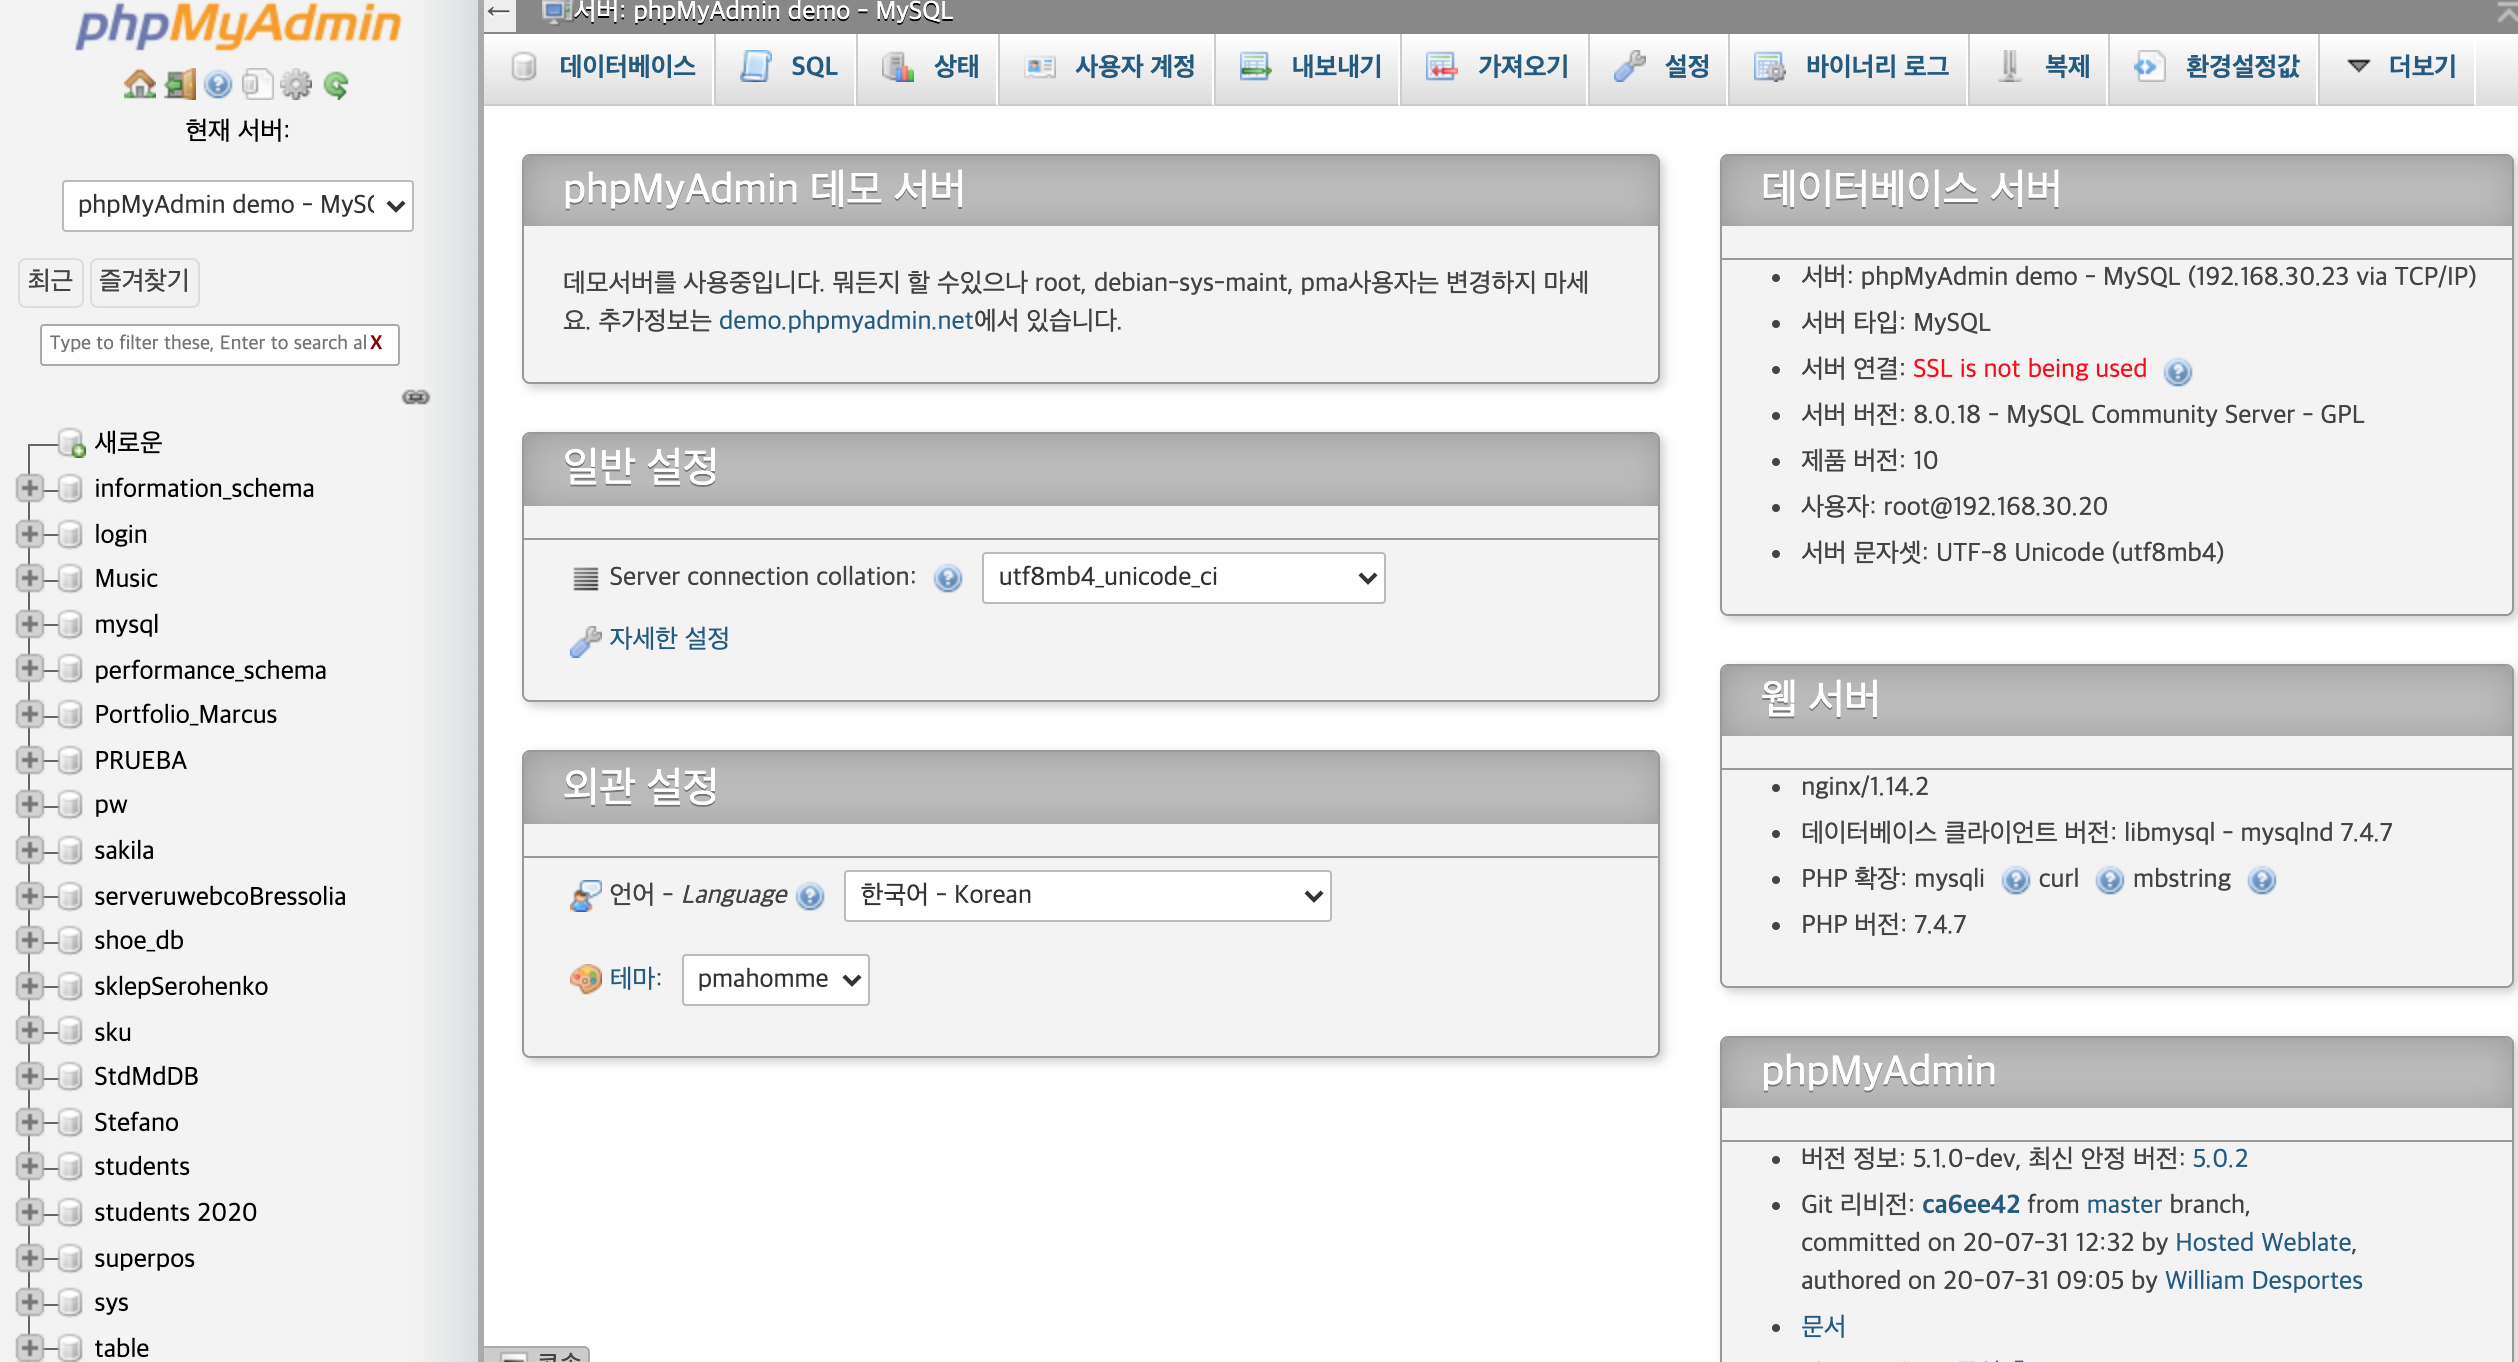
Task: Click the phpMyAdmin logo
Action: (238, 26)
